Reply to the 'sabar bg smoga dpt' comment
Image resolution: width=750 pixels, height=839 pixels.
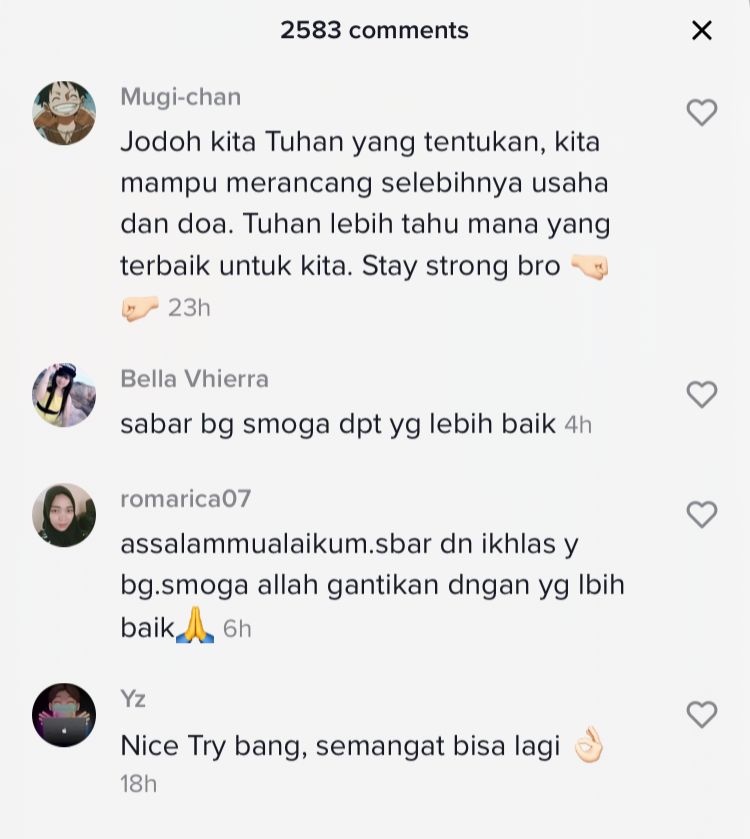(338, 424)
